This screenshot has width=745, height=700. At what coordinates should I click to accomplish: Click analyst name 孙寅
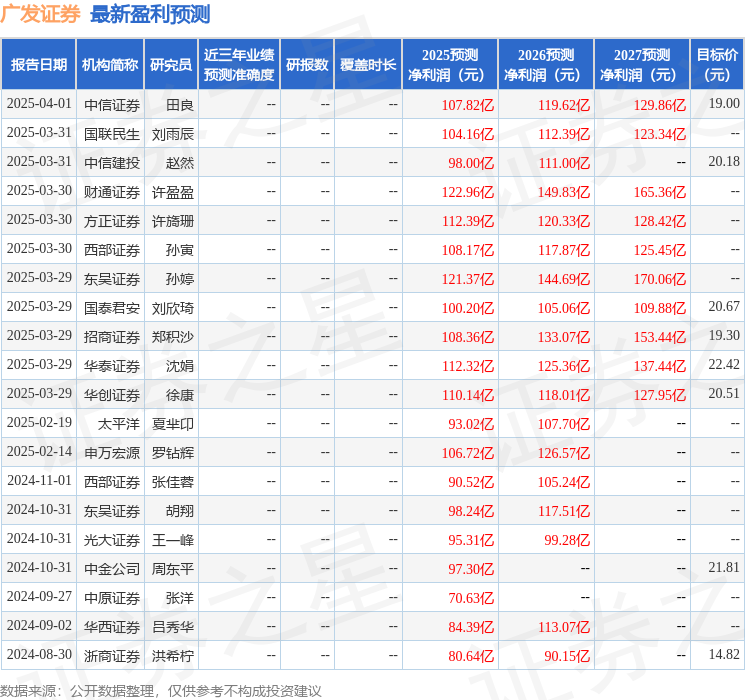coord(180,250)
